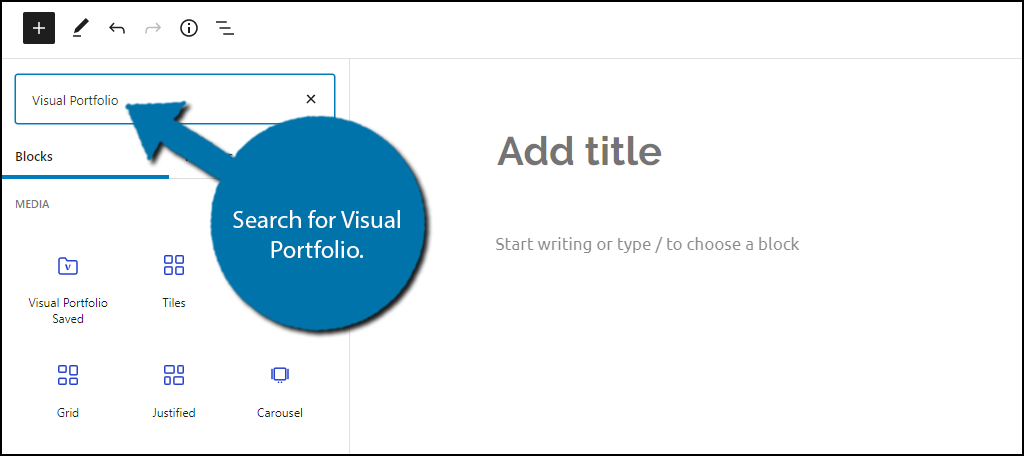
Task: Switch to the Blocks tab
Action: pos(34,157)
